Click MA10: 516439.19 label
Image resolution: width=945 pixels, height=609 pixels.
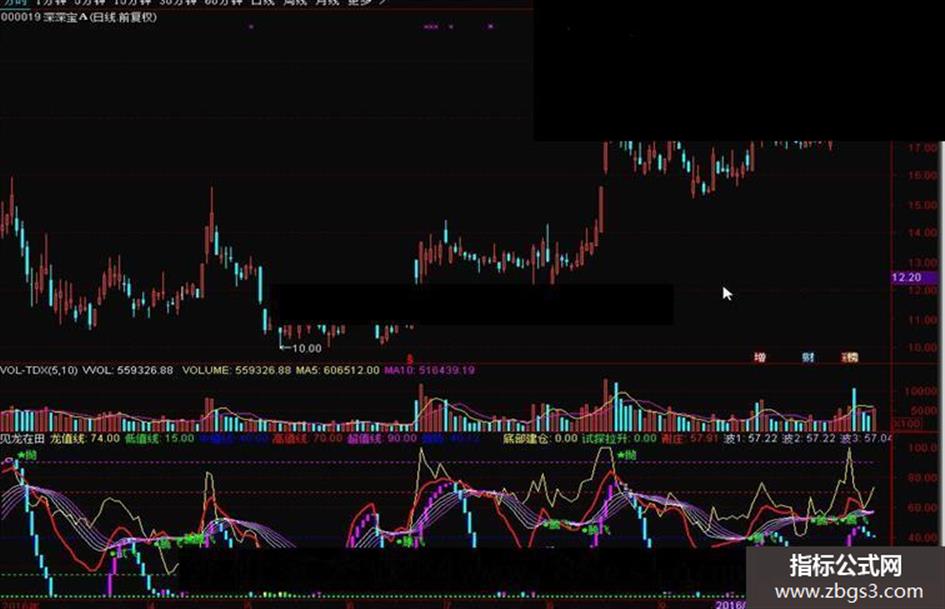coord(430,370)
